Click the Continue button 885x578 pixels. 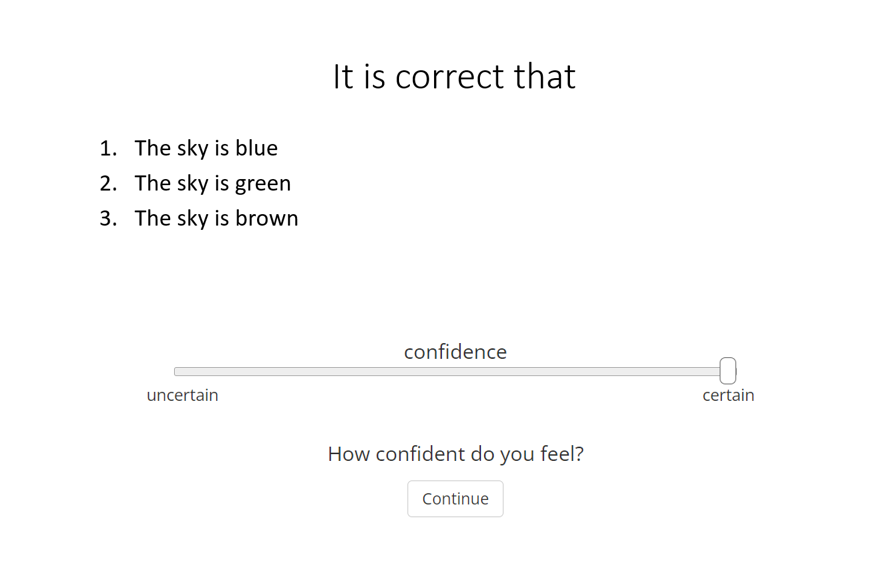coord(455,499)
